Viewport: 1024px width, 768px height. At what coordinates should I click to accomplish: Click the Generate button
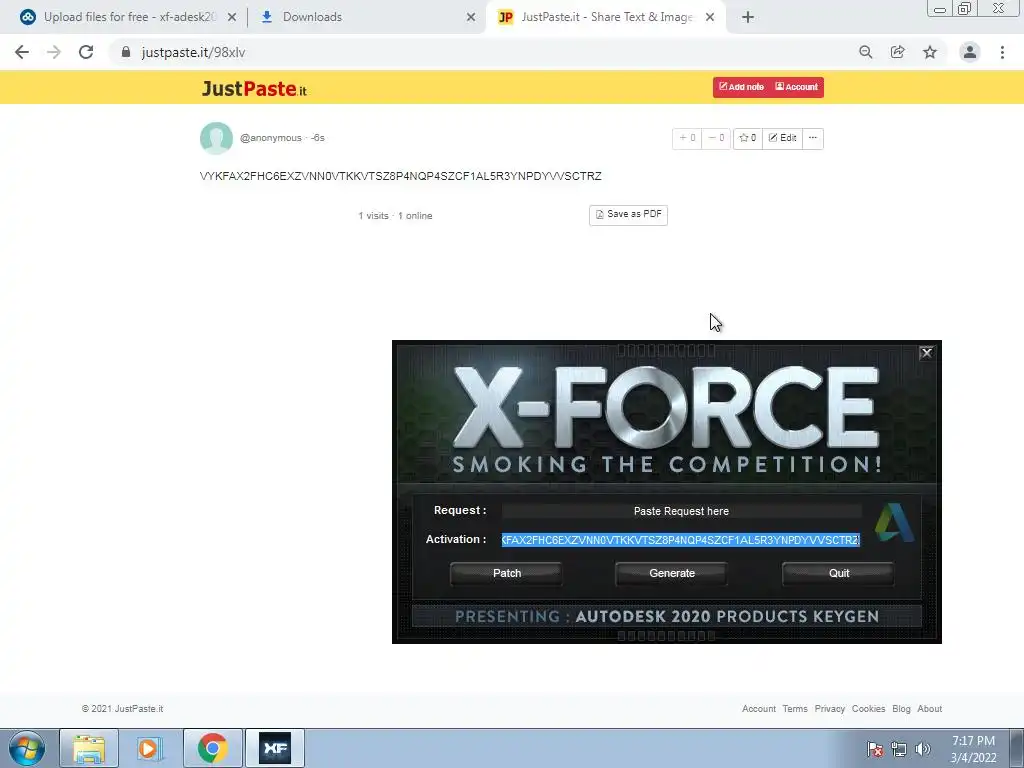point(671,573)
